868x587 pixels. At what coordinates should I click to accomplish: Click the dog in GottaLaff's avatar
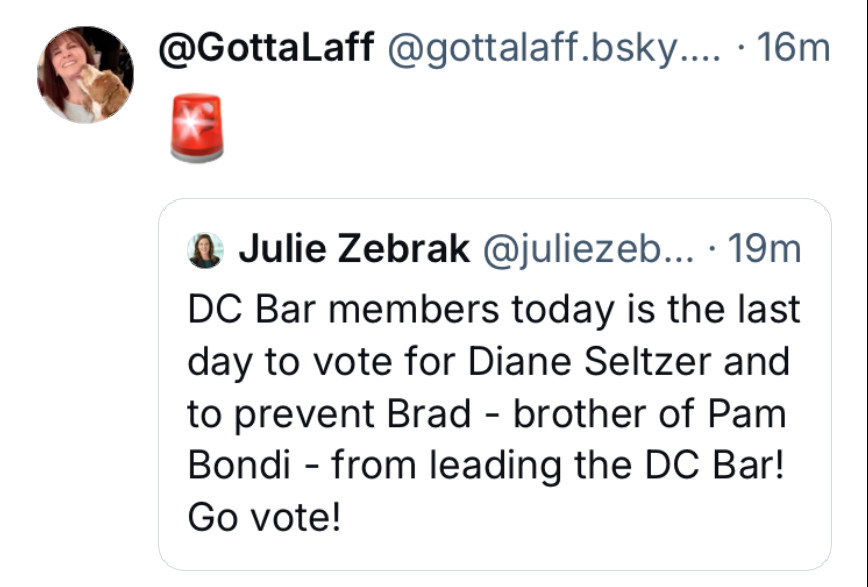[x=103, y=89]
